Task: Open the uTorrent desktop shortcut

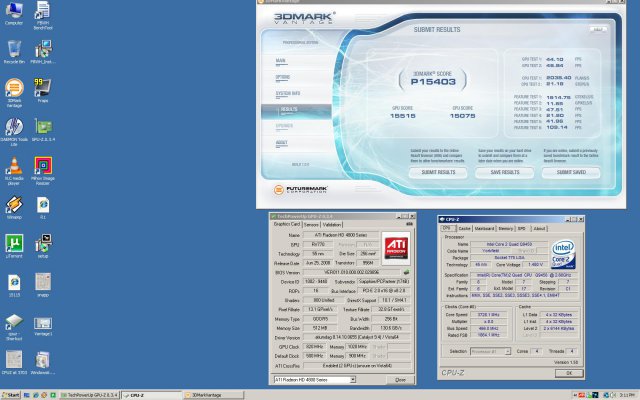Action: click(14, 246)
